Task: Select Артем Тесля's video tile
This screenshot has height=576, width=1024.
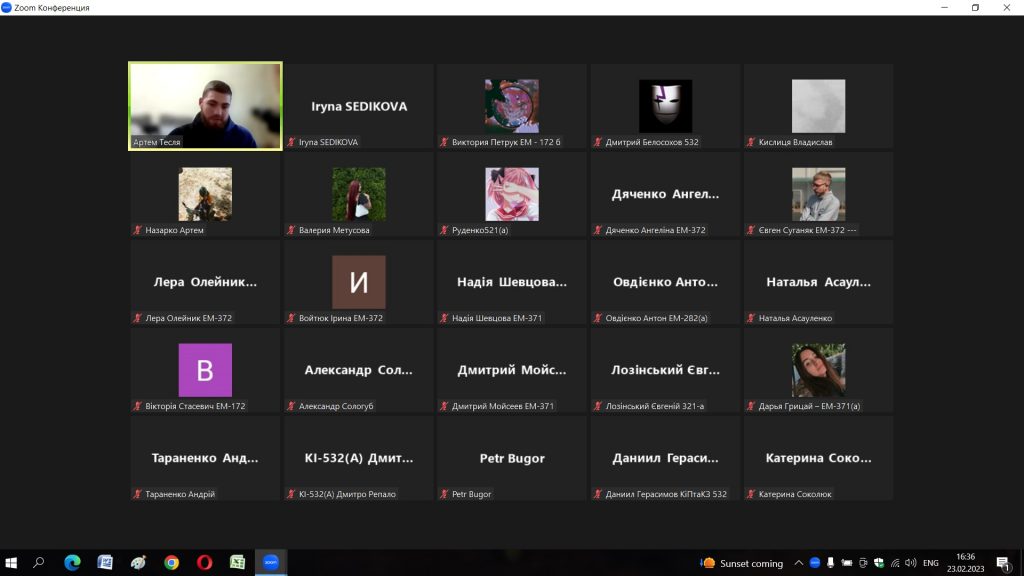Action: point(205,105)
